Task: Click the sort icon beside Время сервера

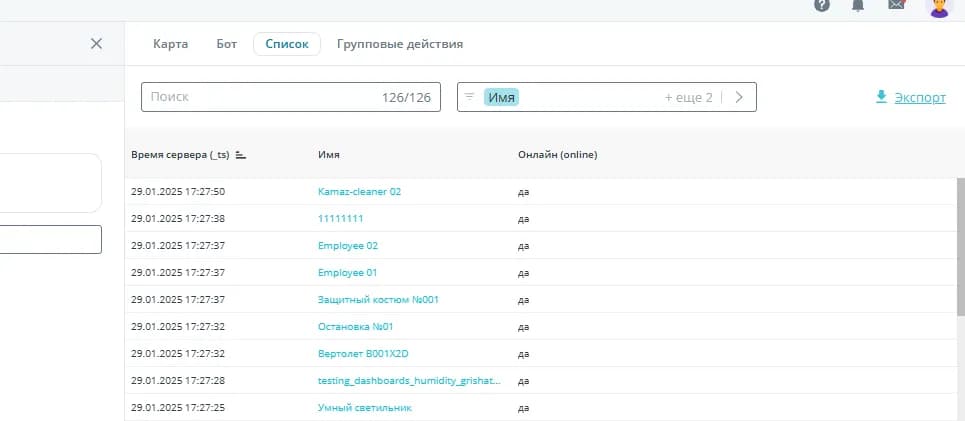Action: pos(241,155)
